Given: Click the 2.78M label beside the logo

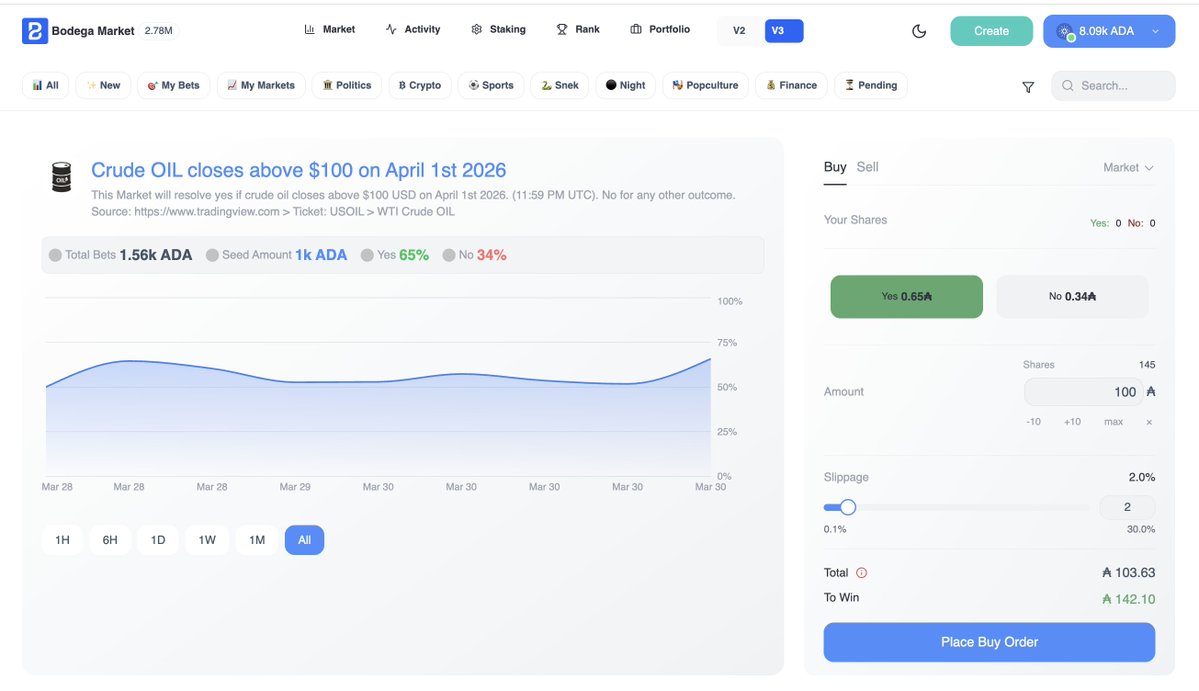Looking at the screenshot, I should pyautogui.click(x=158, y=31).
